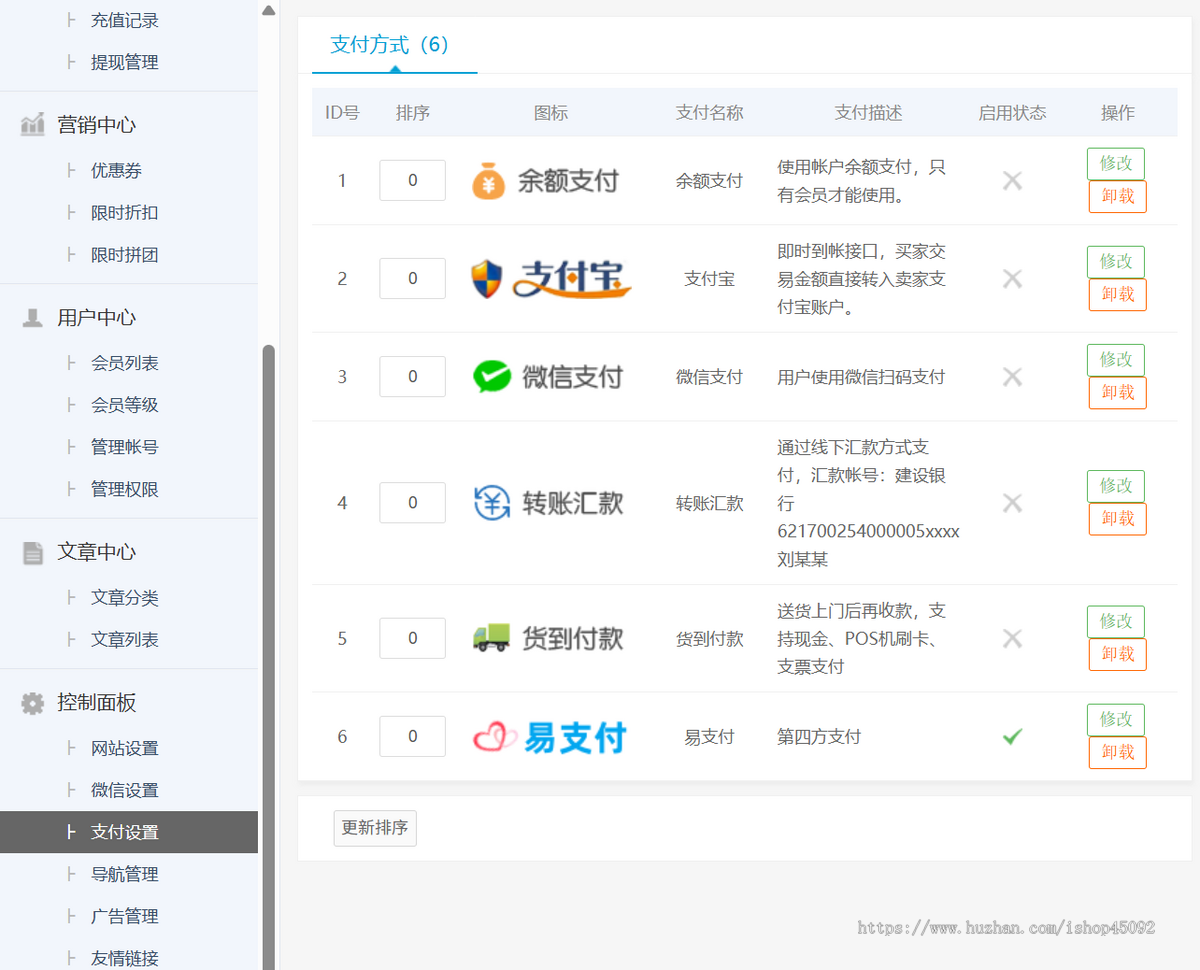Click 卸载 button for 微信支付
1200x970 pixels.
(1118, 393)
